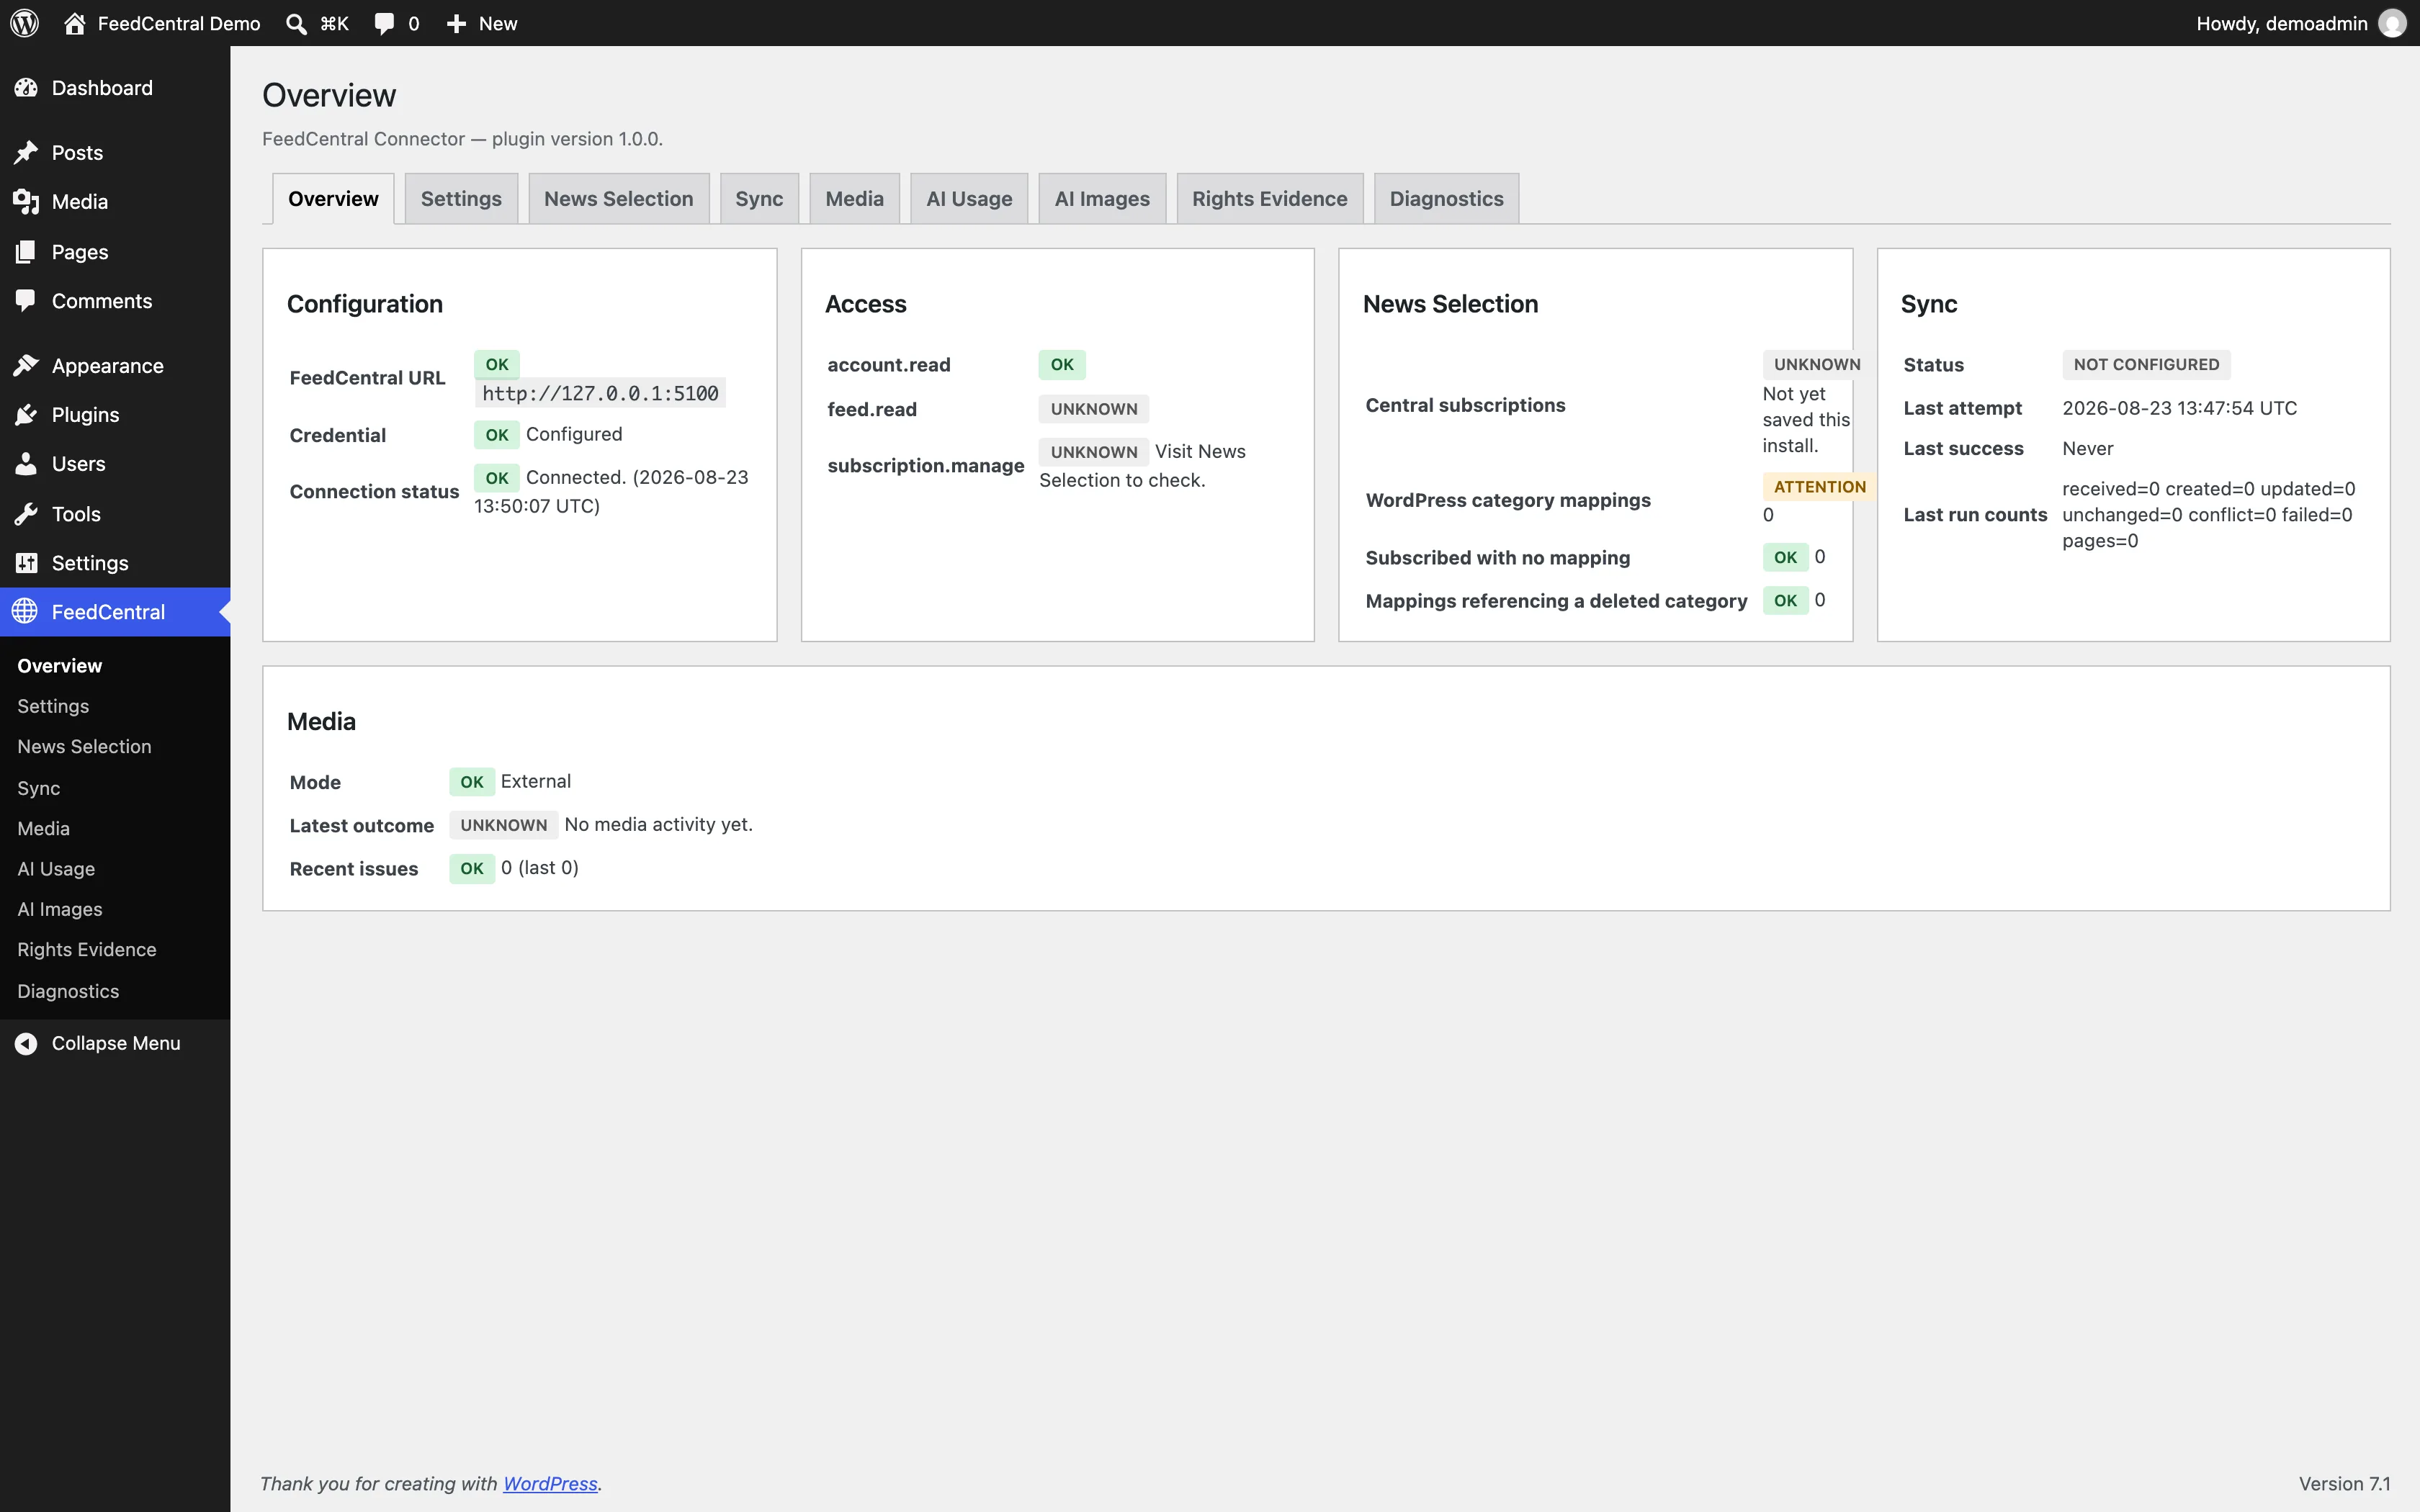Screen dimensions: 2420x1512
Task: Click the plus New icon
Action: 456,23
